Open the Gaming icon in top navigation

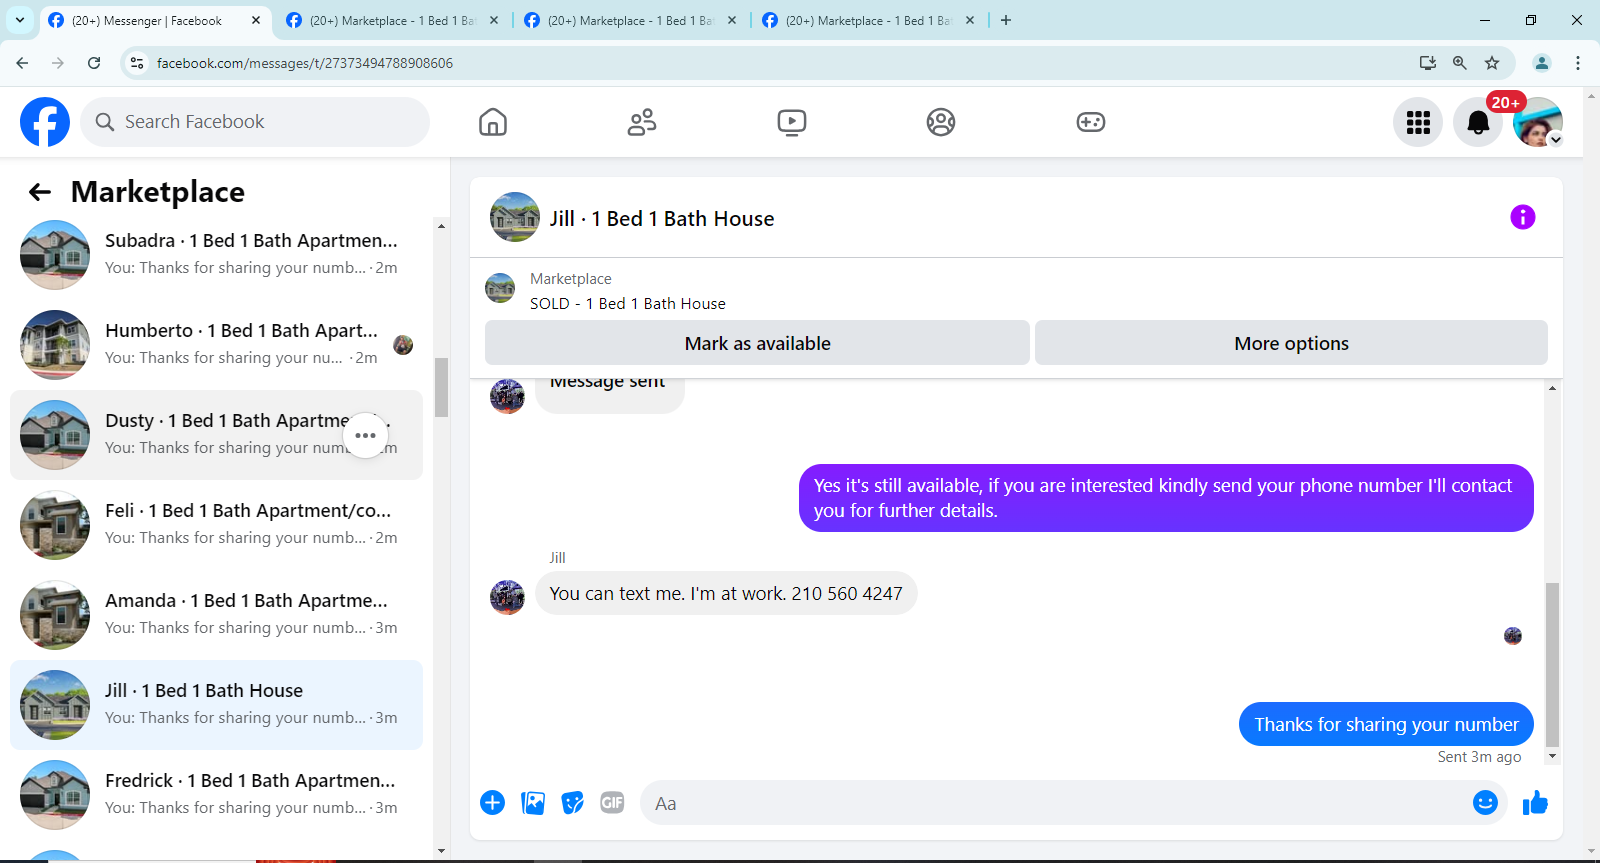(1091, 122)
